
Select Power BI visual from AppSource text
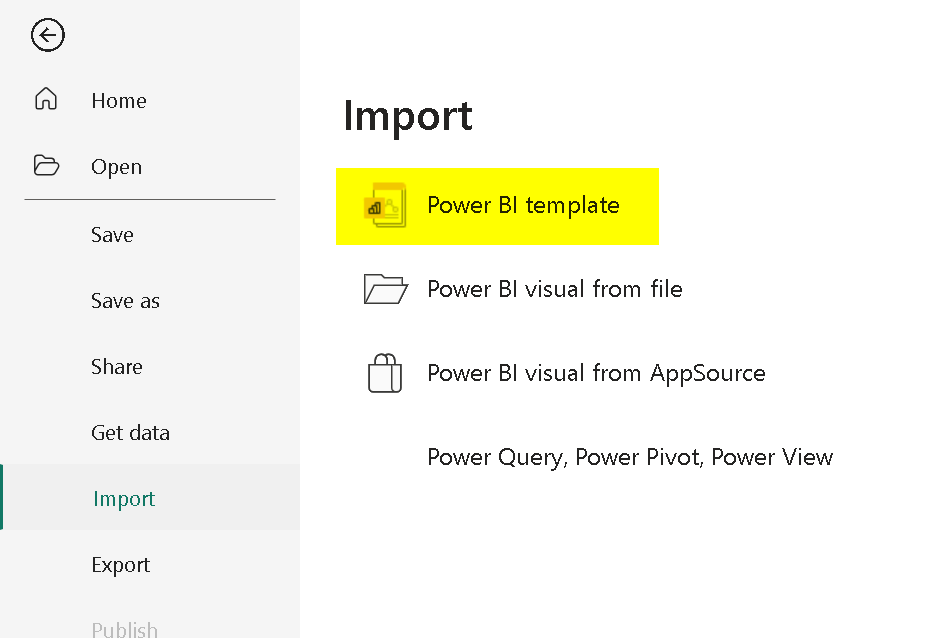point(596,374)
